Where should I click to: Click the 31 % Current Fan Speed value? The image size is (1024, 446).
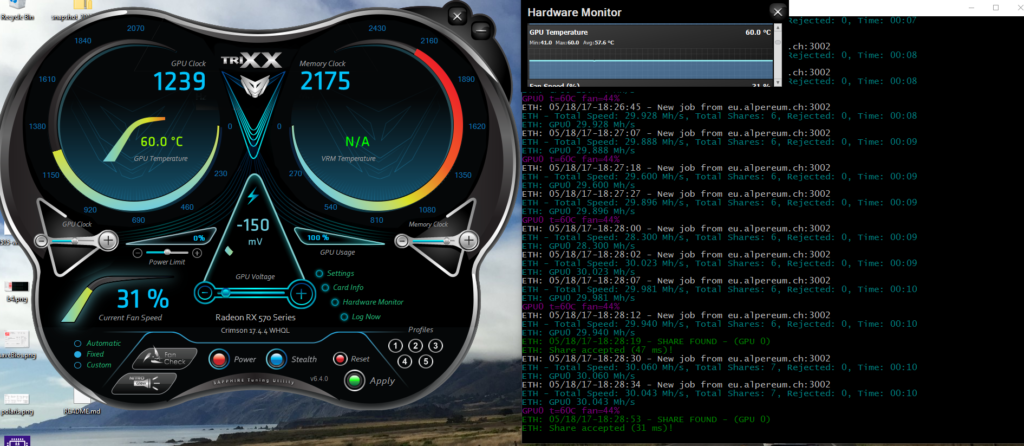(x=143, y=299)
